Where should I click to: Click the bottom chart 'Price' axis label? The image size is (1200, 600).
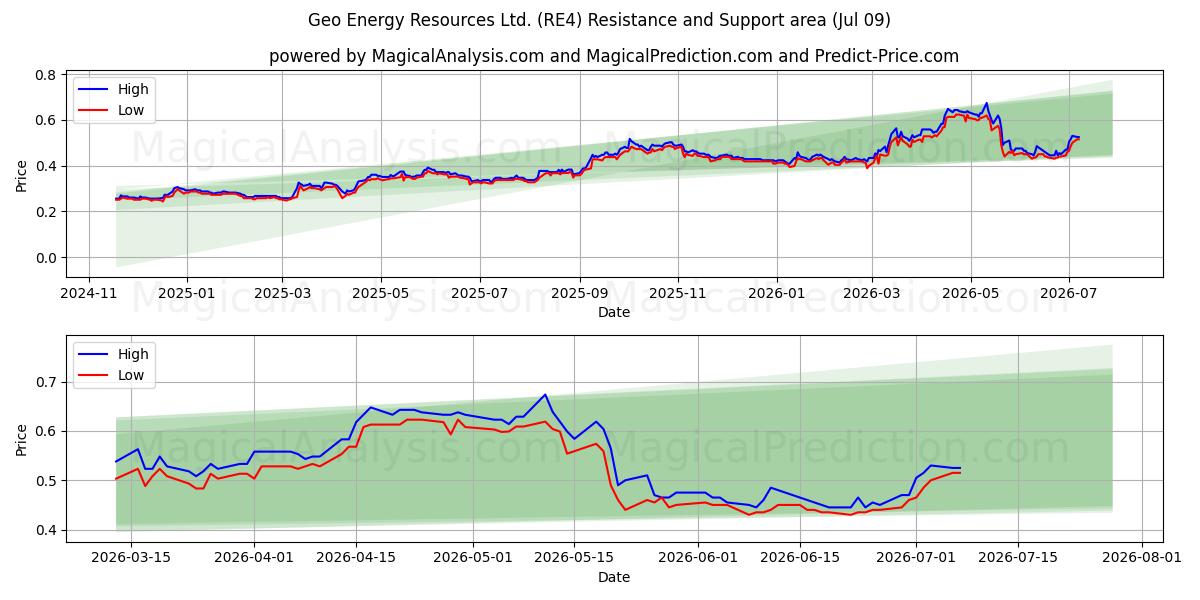click(22, 439)
